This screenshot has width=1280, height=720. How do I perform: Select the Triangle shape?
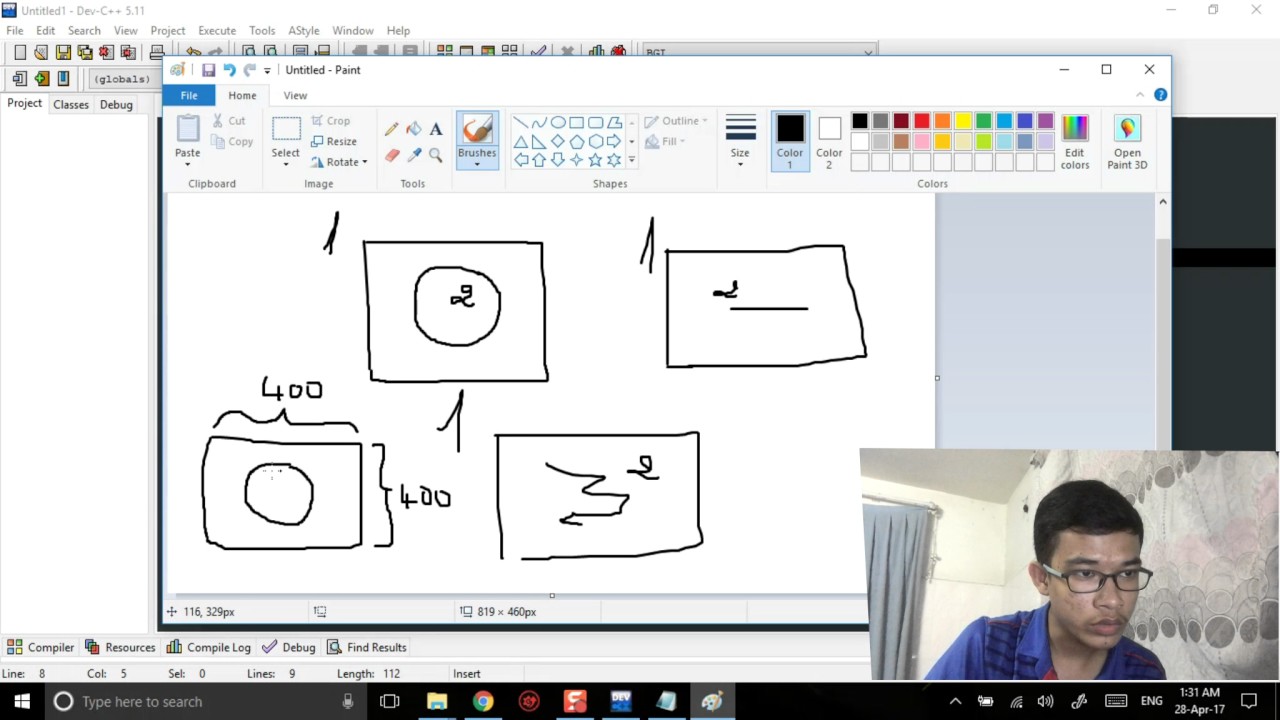click(x=521, y=142)
